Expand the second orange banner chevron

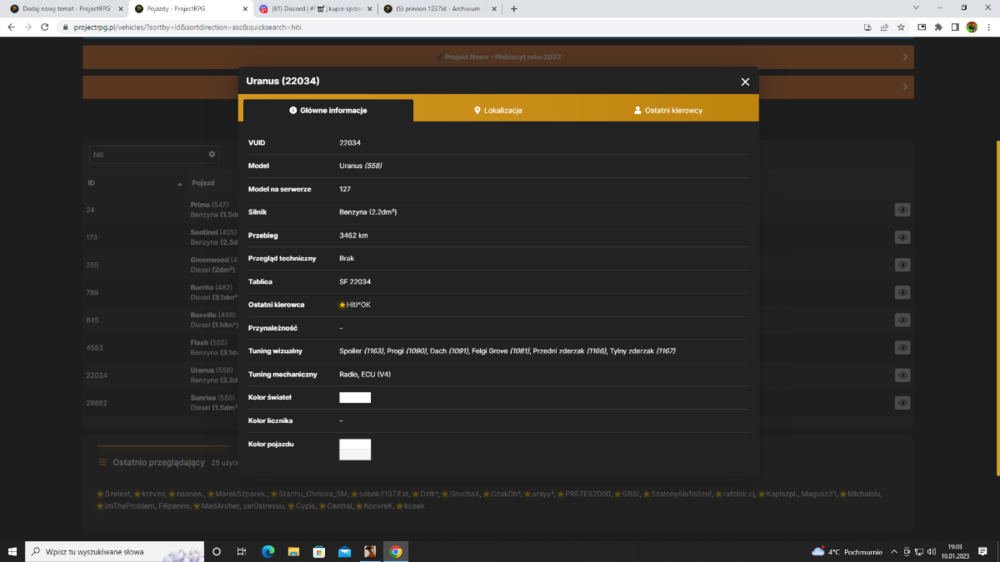click(x=905, y=87)
